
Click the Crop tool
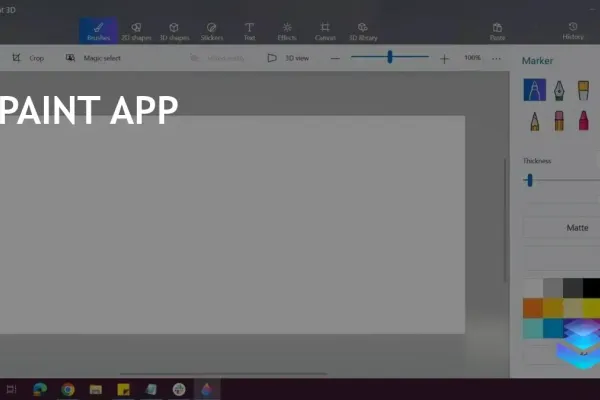click(28, 58)
